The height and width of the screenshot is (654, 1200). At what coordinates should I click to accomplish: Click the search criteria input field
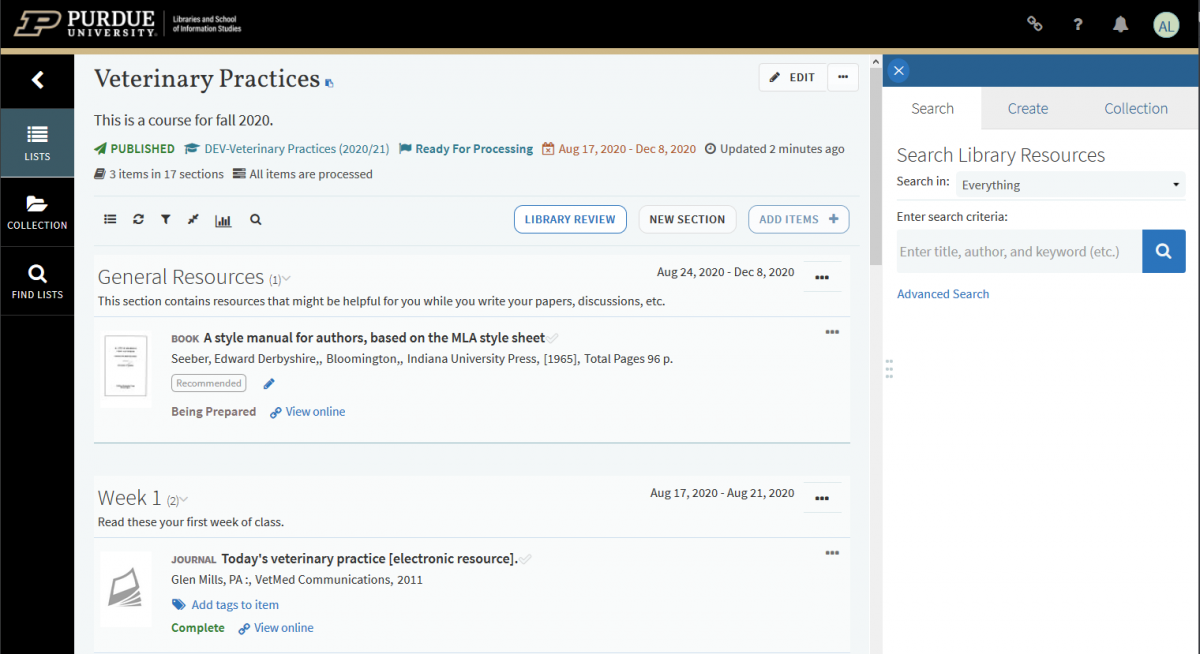coord(1019,252)
